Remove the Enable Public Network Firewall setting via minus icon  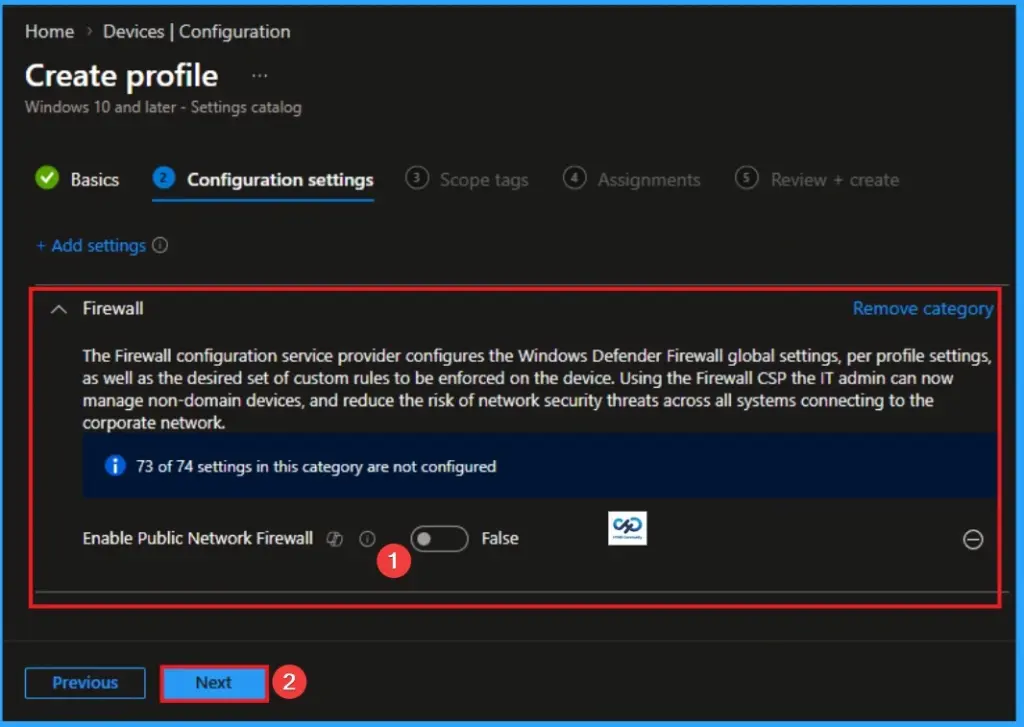click(x=973, y=539)
